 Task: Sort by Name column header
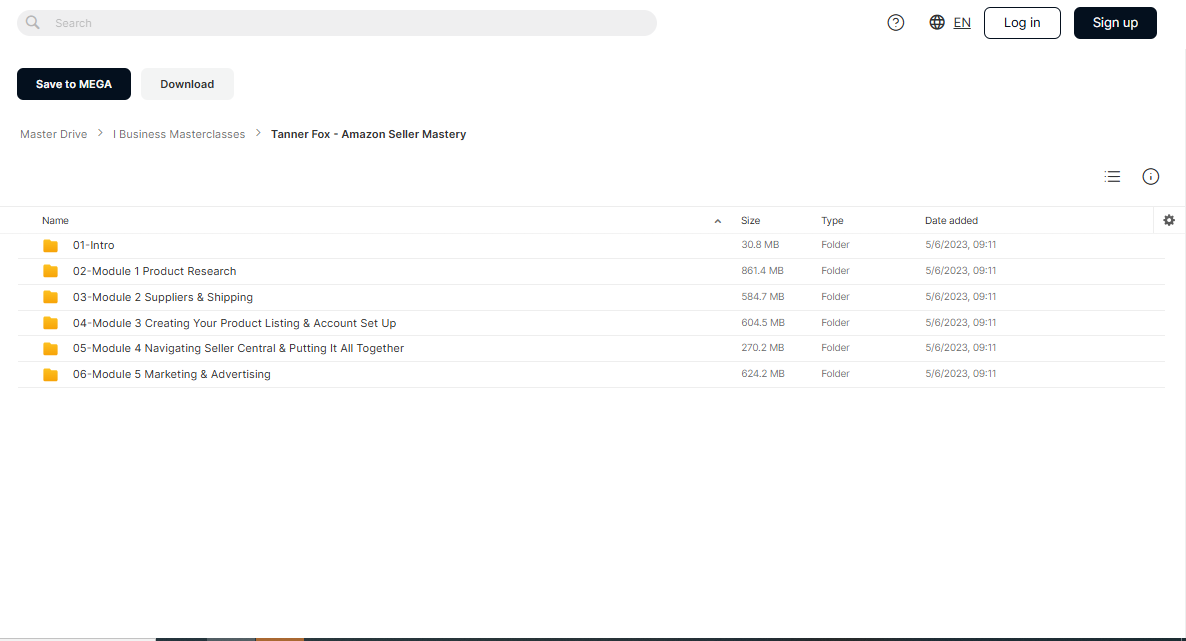pos(55,220)
